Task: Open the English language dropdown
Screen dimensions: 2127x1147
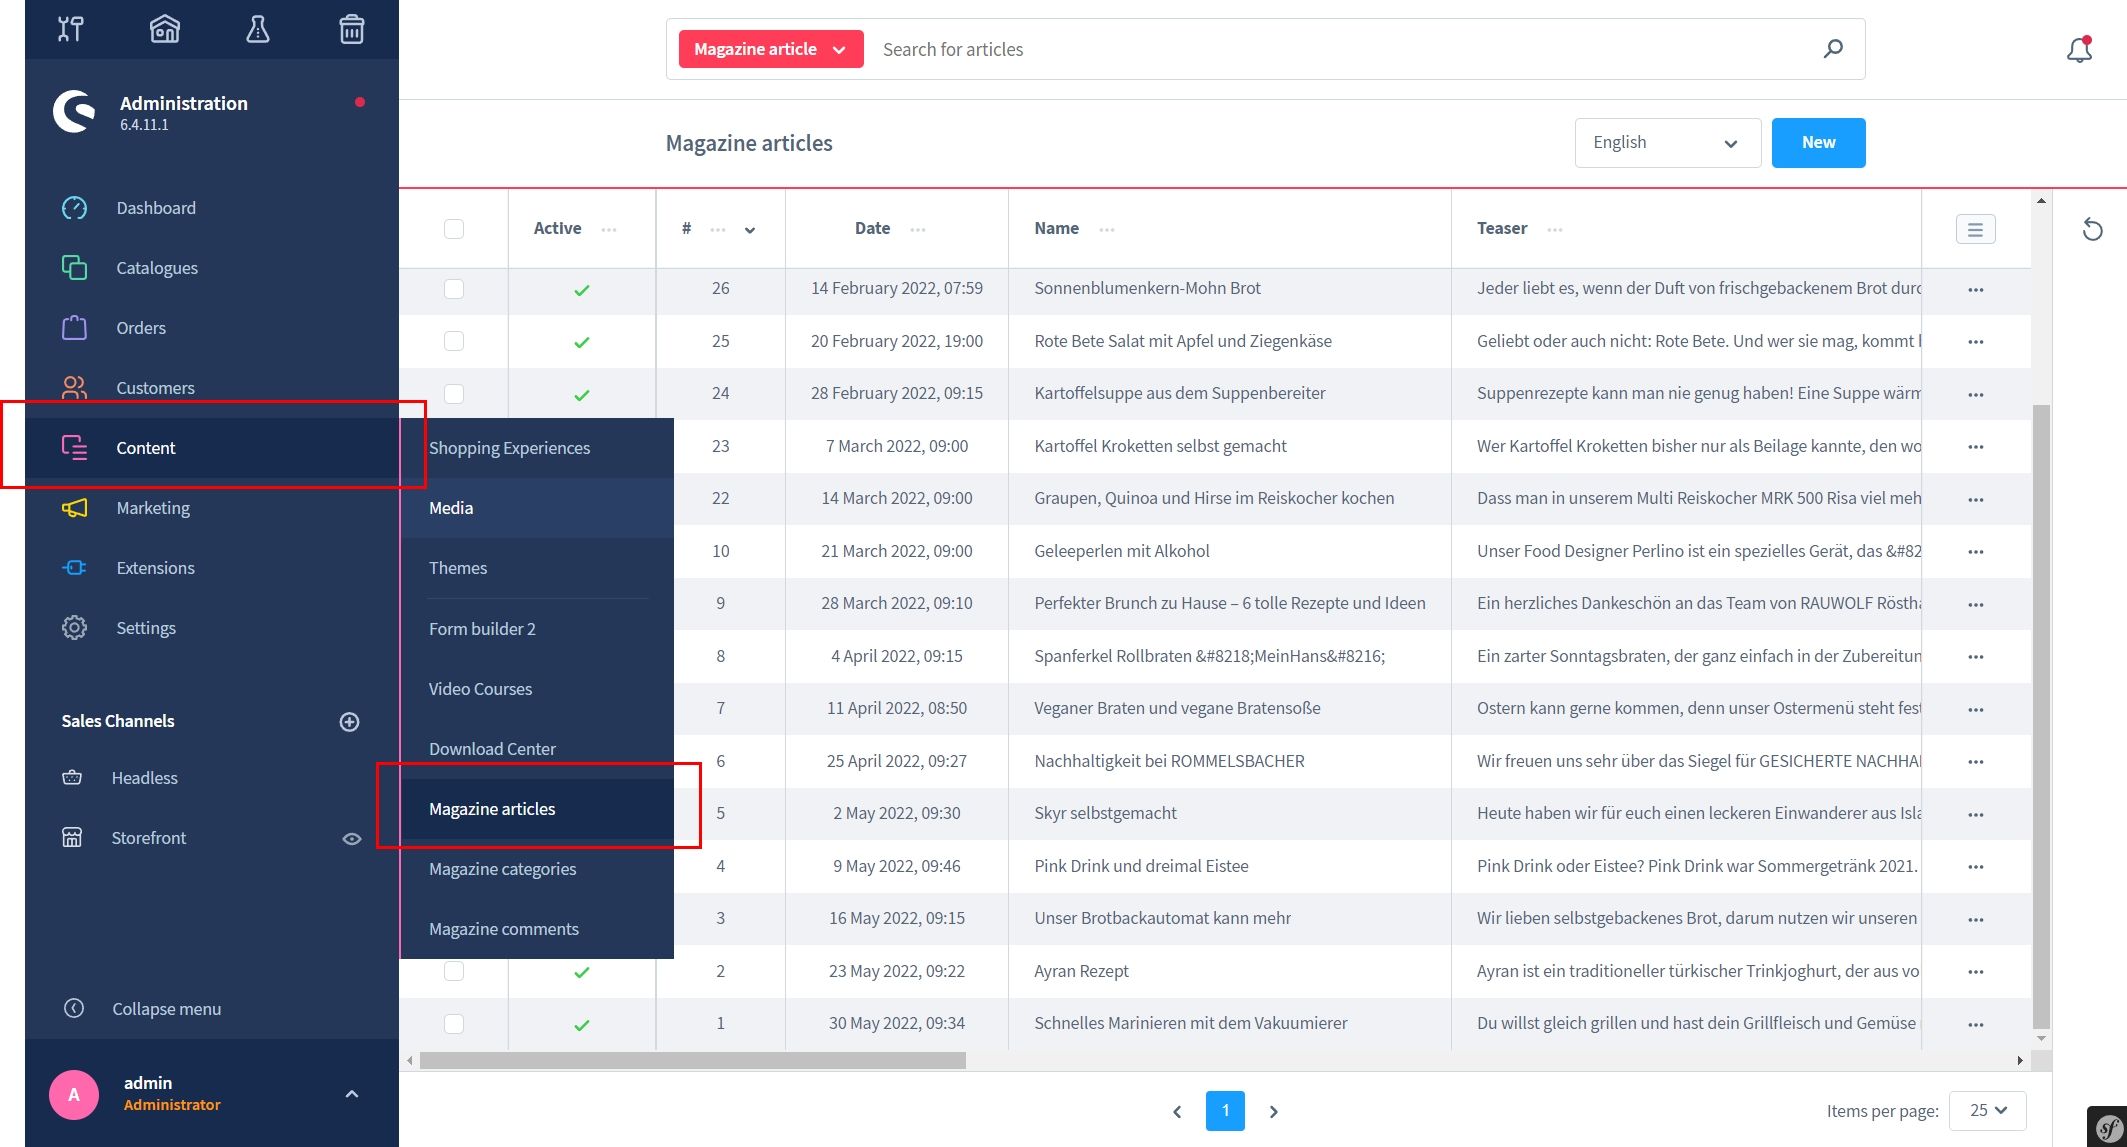Action: (x=1667, y=143)
